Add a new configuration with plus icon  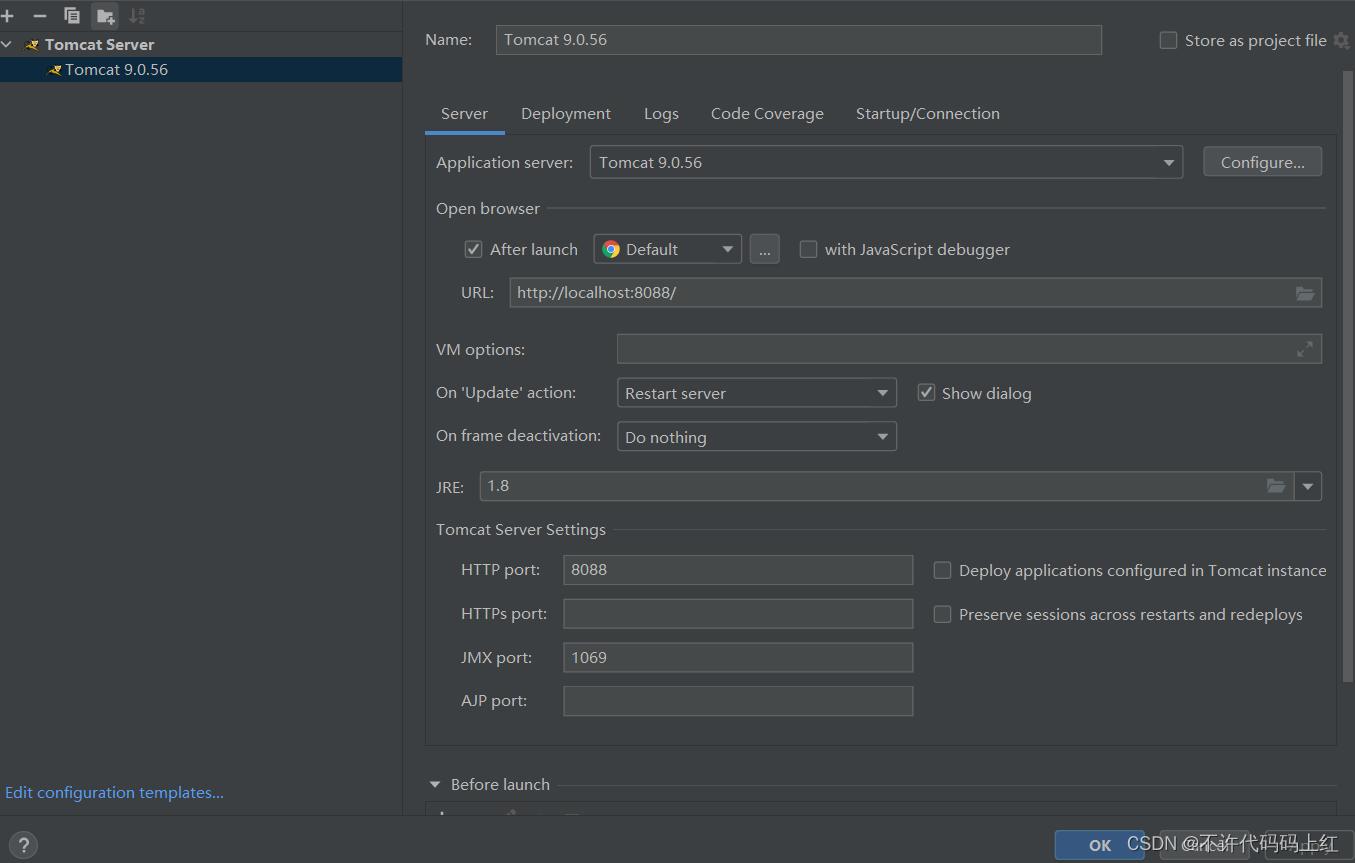coord(8,16)
